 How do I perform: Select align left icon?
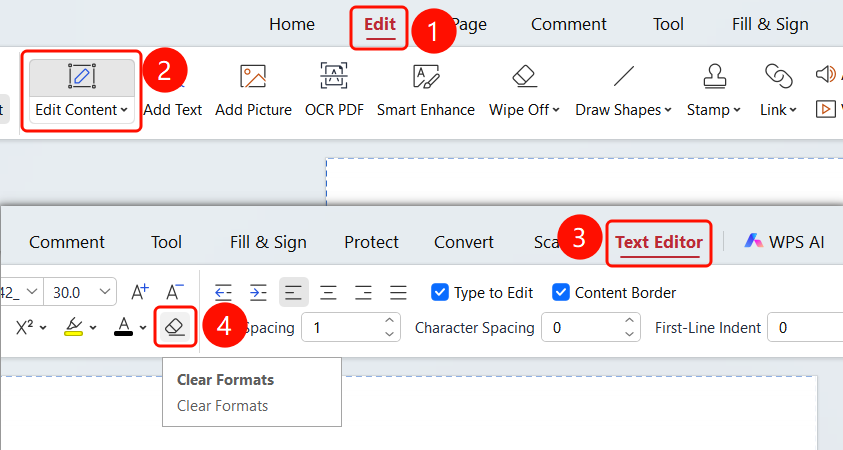[294, 292]
